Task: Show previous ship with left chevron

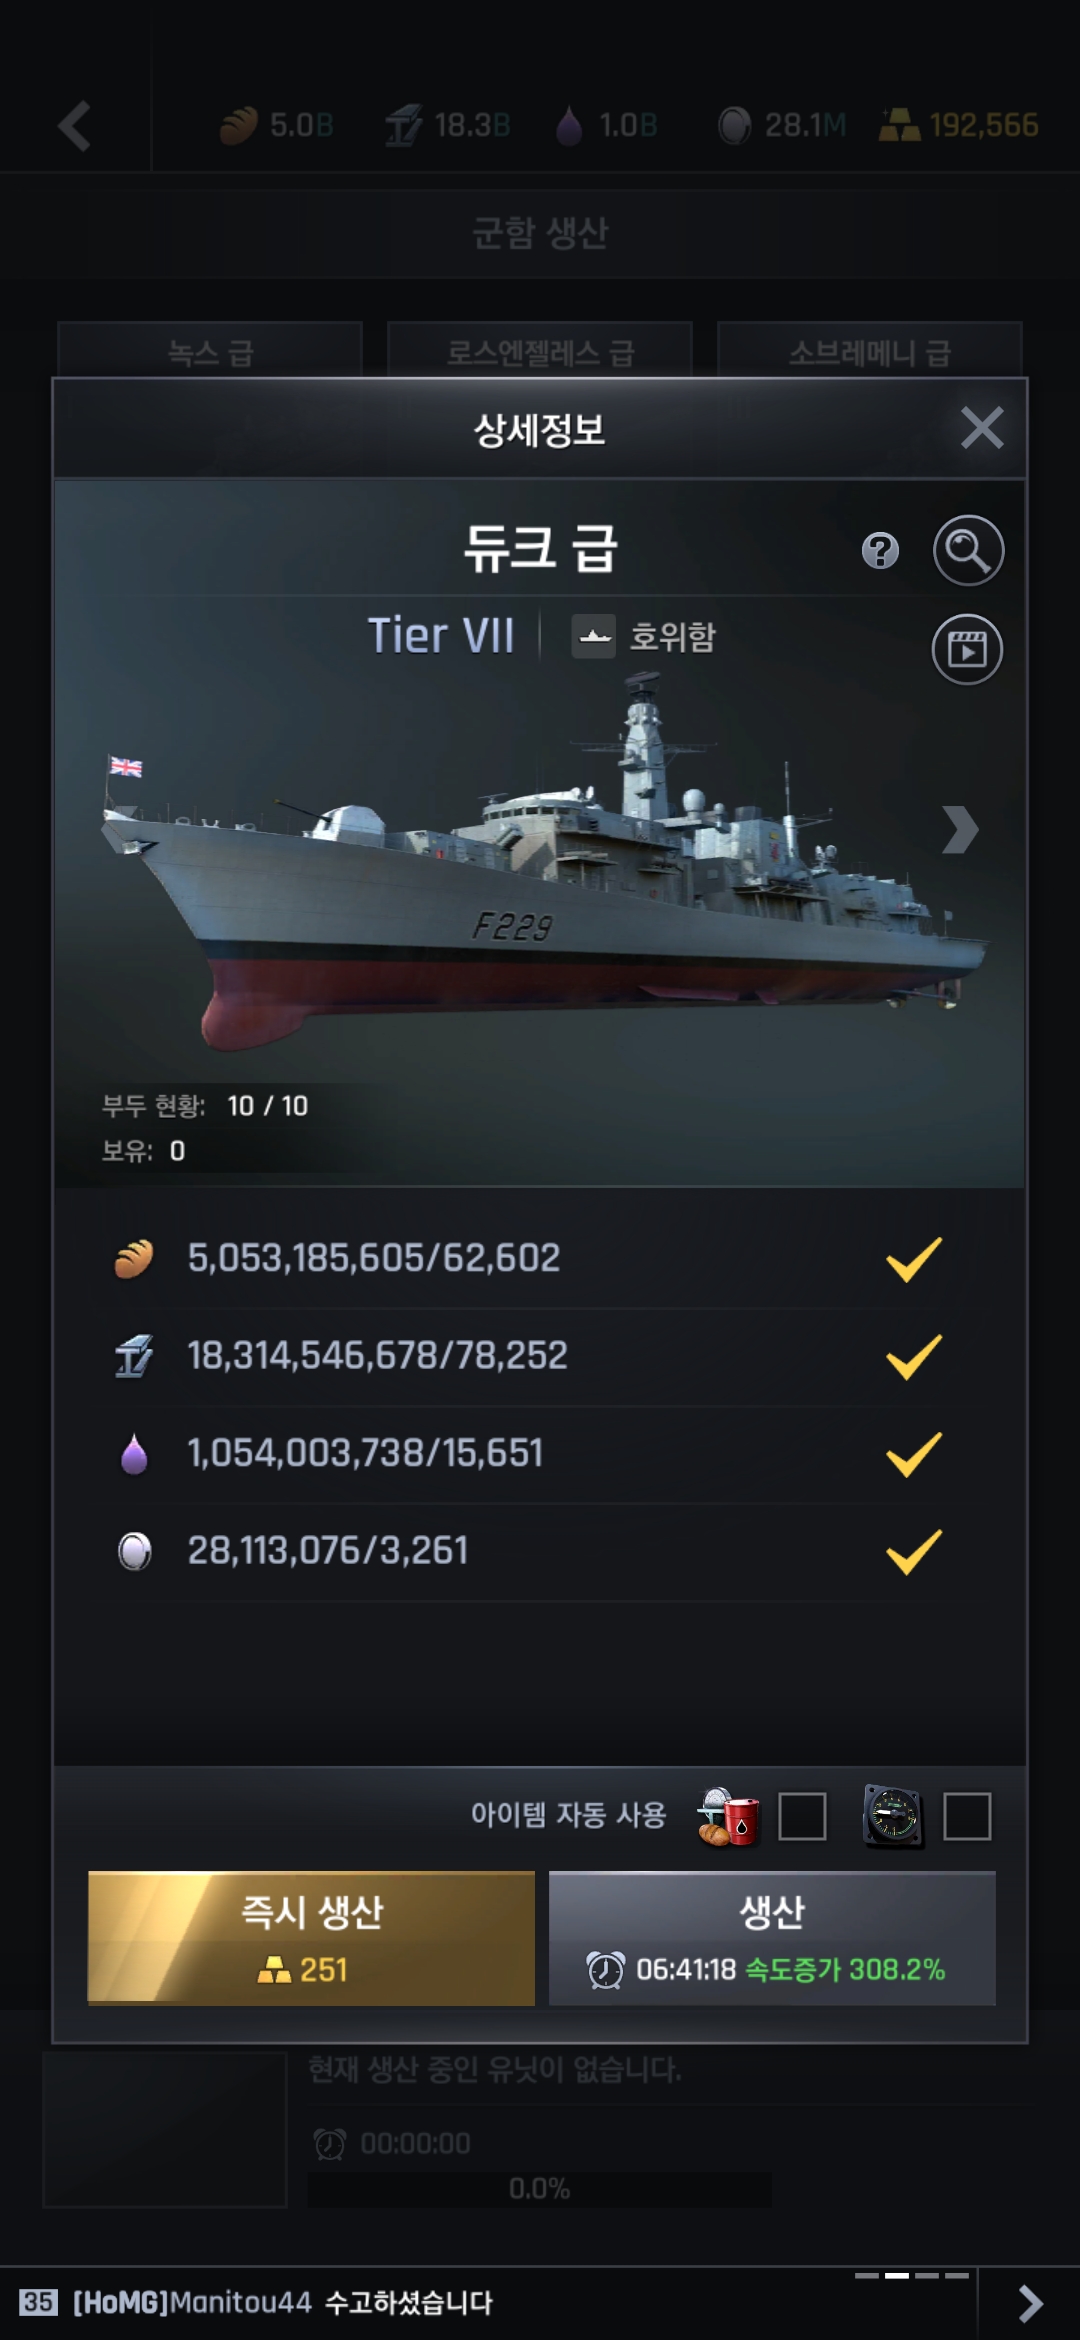Action: 122,825
